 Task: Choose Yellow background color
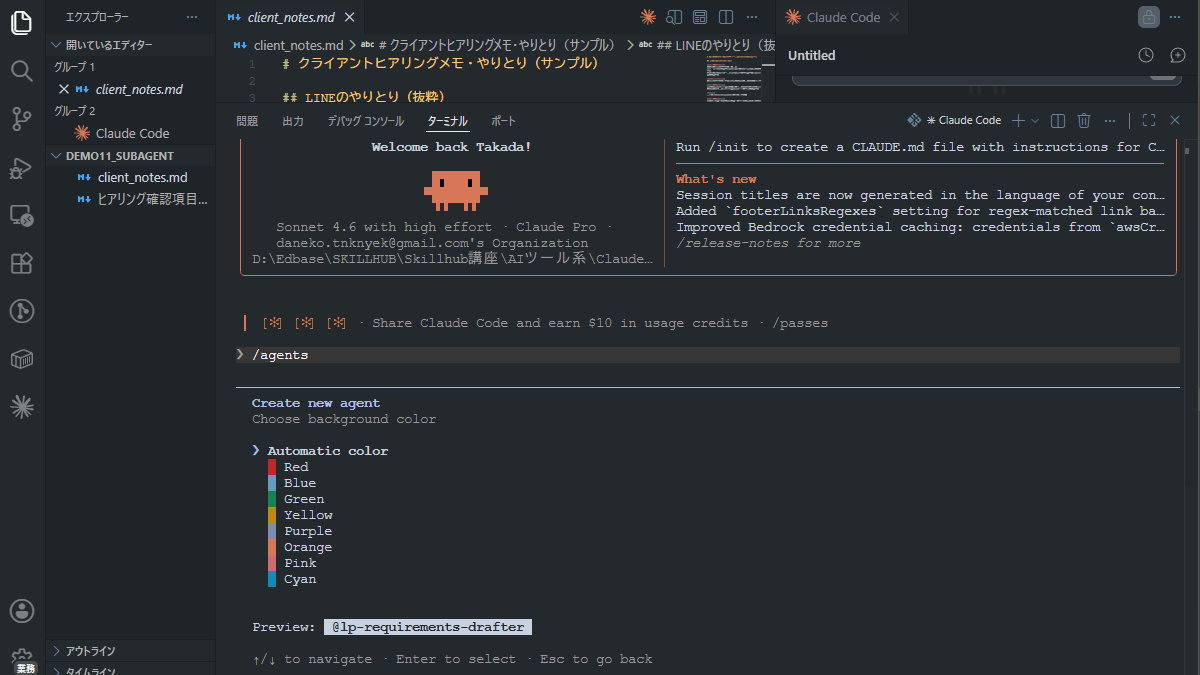308,515
